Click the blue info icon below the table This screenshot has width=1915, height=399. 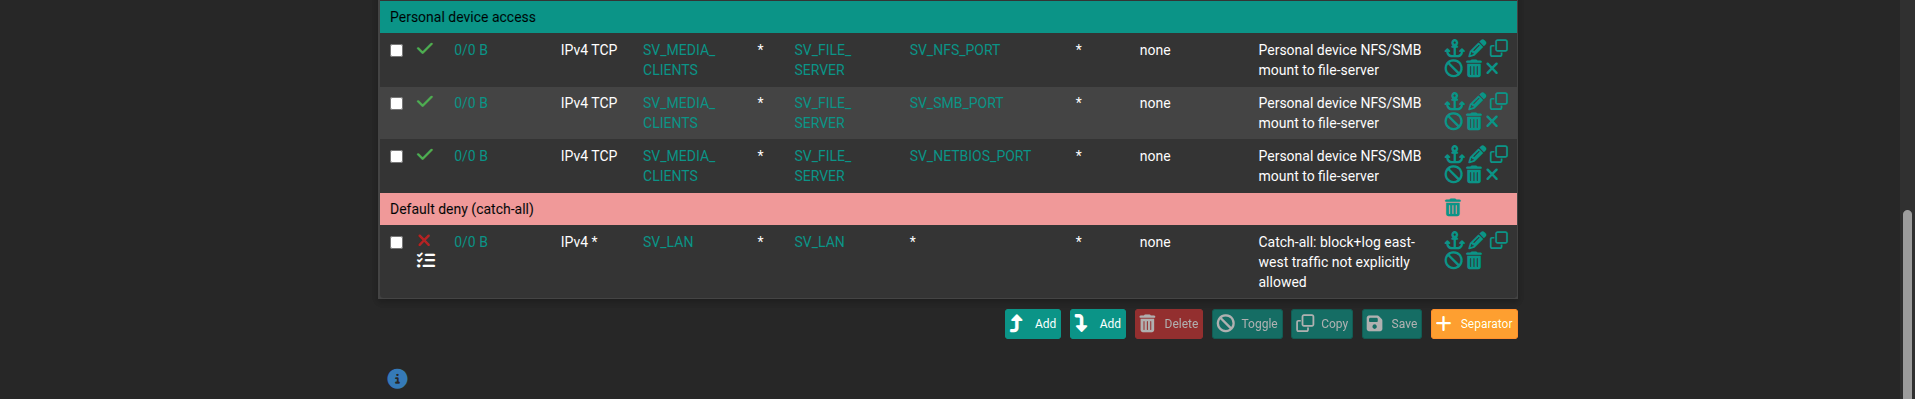(397, 379)
